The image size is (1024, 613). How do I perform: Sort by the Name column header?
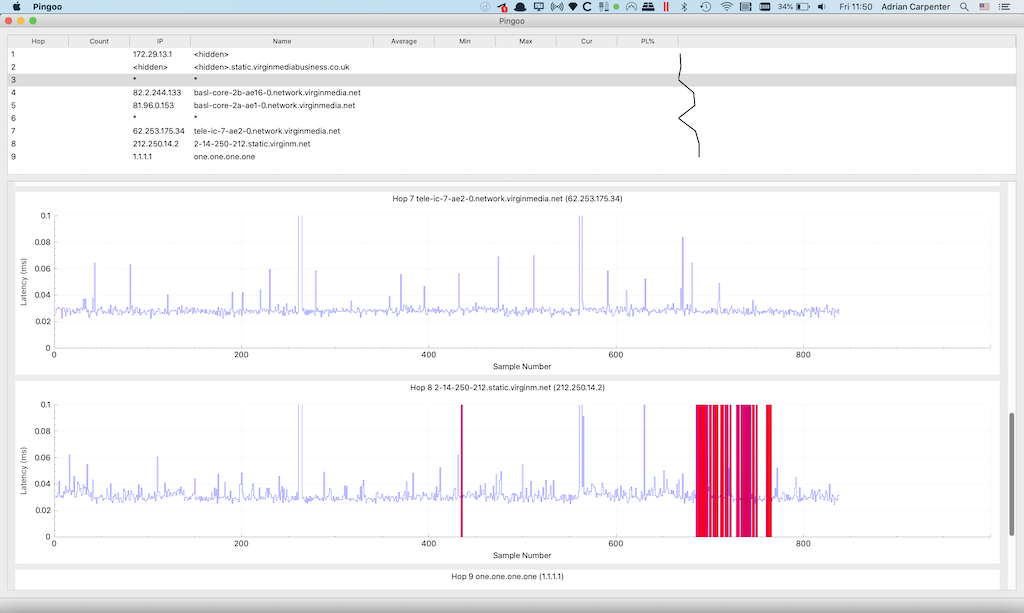coord(281,41)
